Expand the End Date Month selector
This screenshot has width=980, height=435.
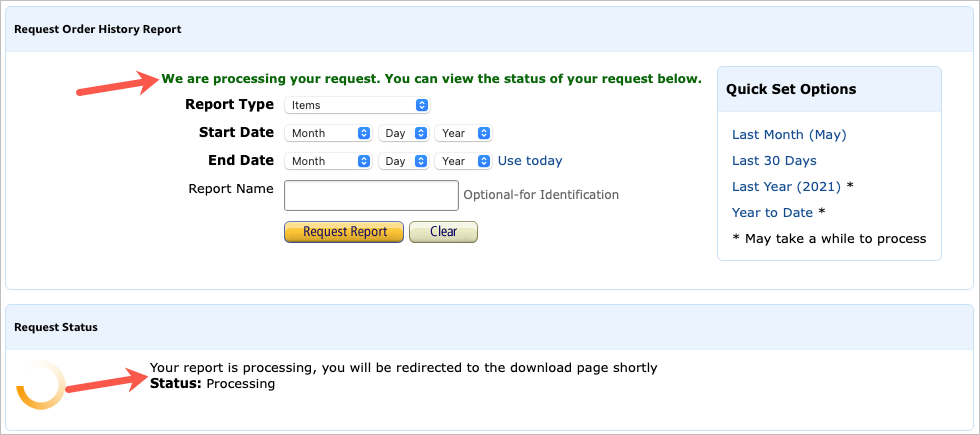pyautogui.click(x=329, y=161)
